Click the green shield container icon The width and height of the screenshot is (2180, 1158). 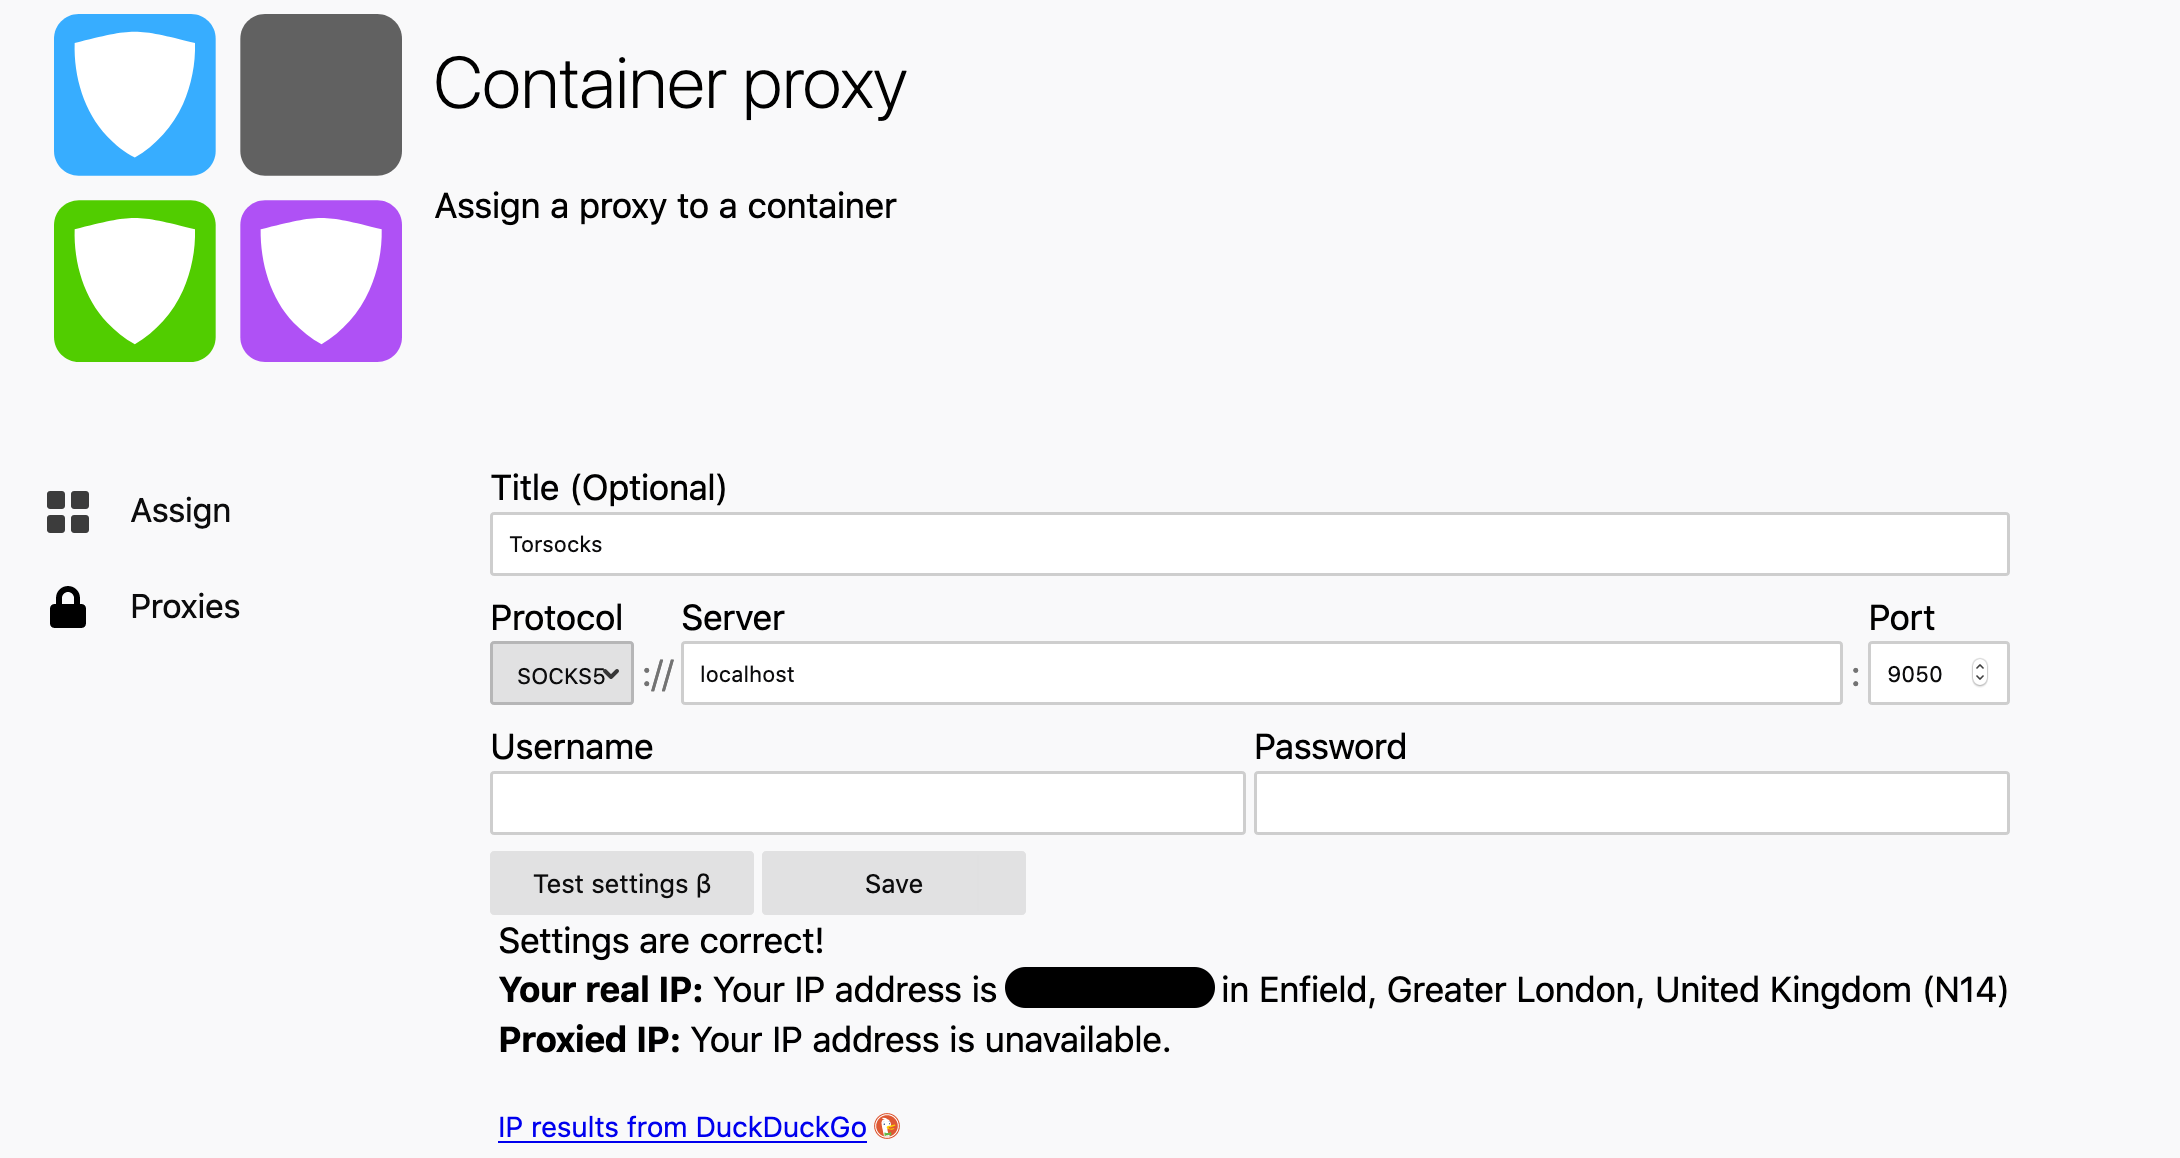[135, 281]
